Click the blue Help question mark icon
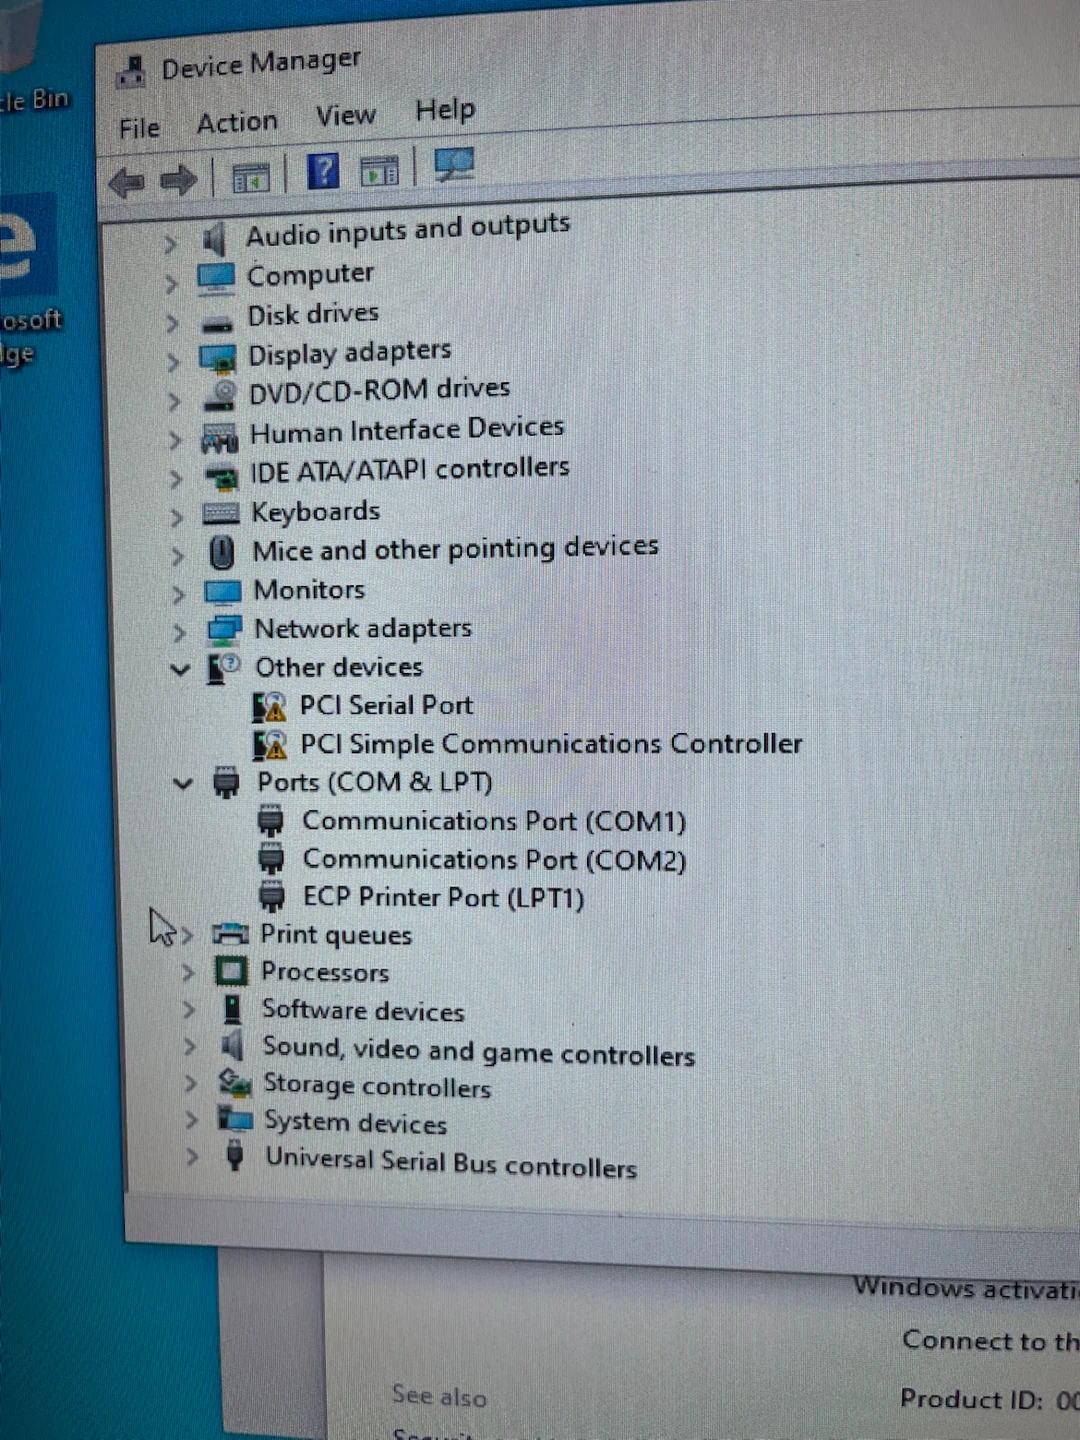The width and height of the screenshot is (1080, 1440). pyautogui.click(x=322, y=172)
